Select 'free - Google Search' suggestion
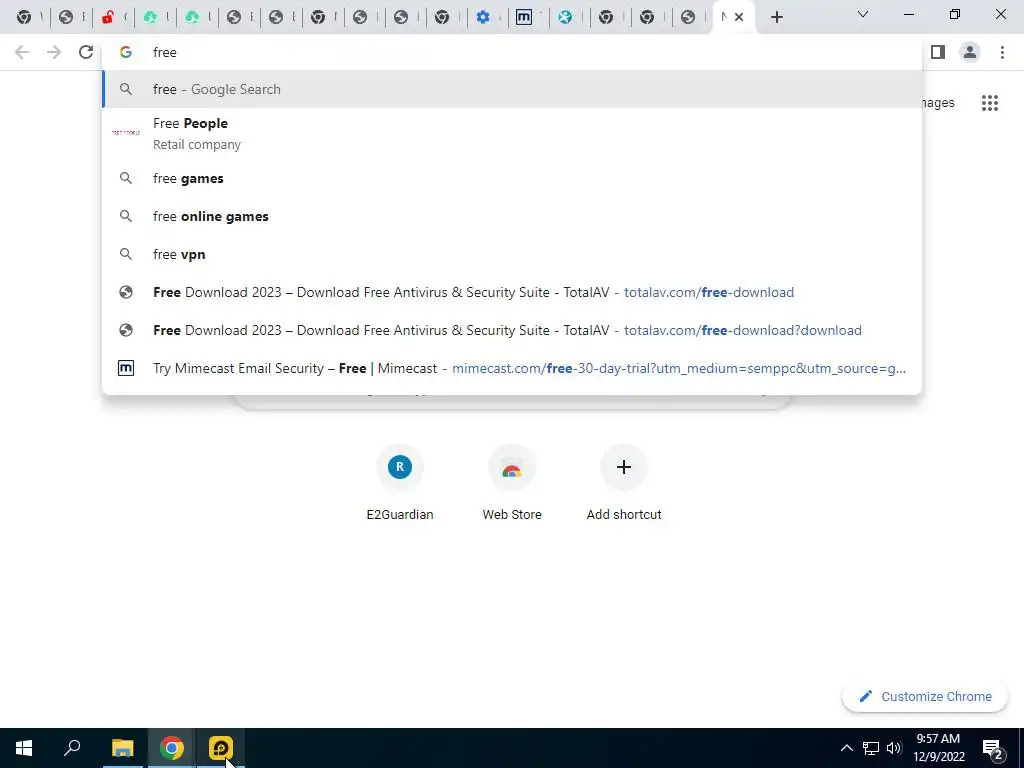This screenshot has height=768, width=1024. (512, 89)
